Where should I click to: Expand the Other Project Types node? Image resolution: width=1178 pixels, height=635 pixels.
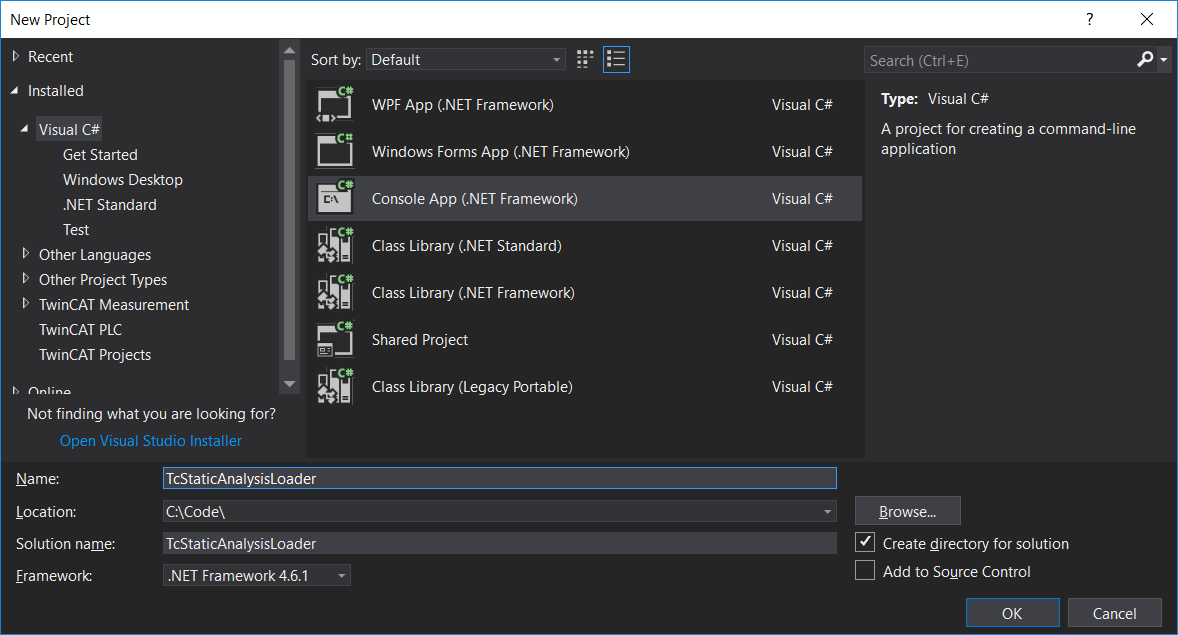(26, 279)
